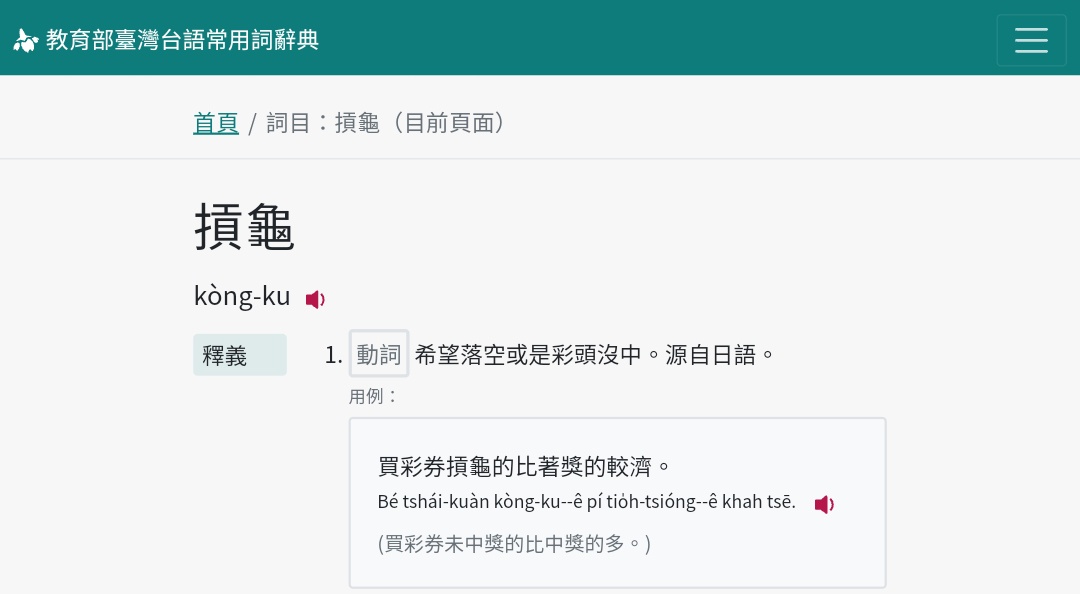
Task: Click the 教育部臺灣台語常用詞辭典 site title
Action: (x=183, y=40)
